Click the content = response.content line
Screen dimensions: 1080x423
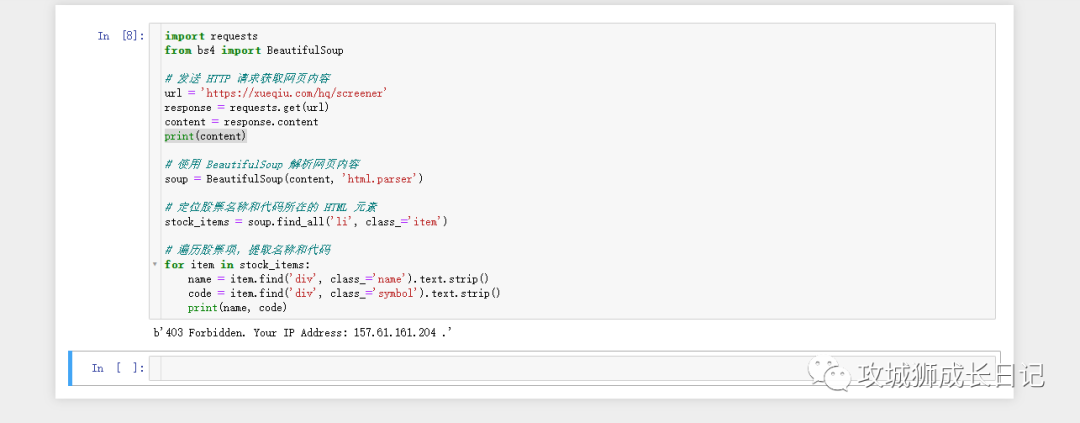[241, 122]
